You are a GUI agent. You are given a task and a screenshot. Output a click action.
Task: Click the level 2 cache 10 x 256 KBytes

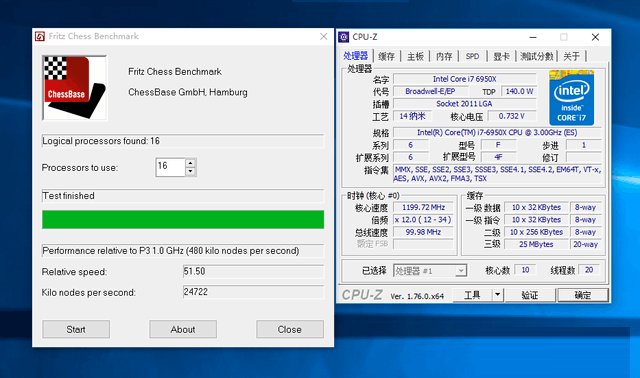[536, 232]
